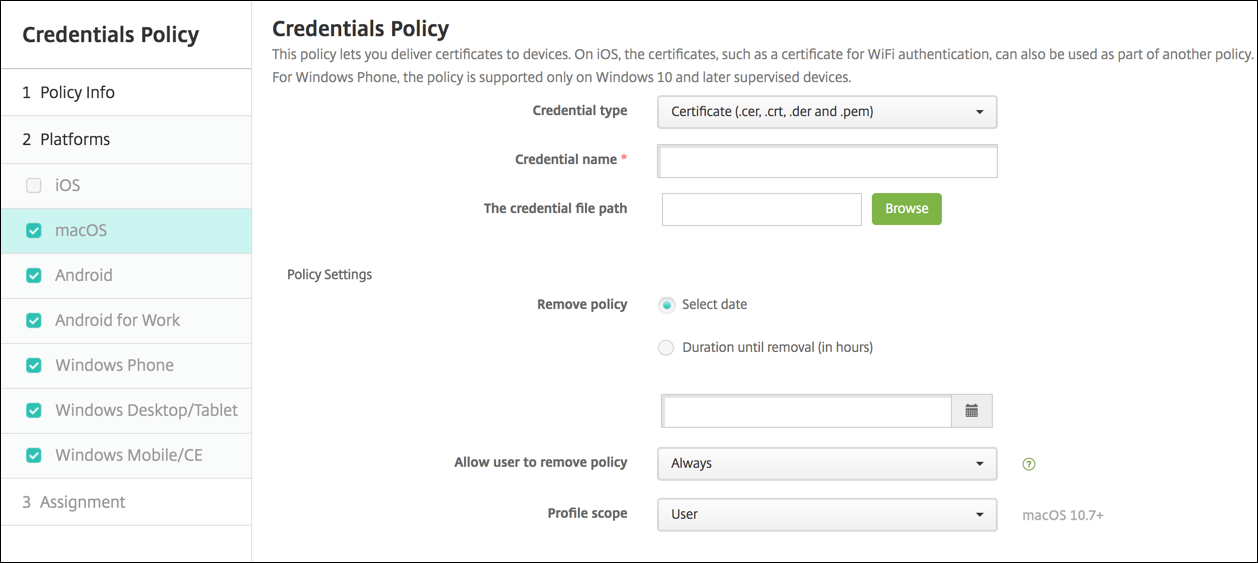1258x563 pixels.
Task: Open the calendar date picker icon
Action: click(x=971, y=411)
